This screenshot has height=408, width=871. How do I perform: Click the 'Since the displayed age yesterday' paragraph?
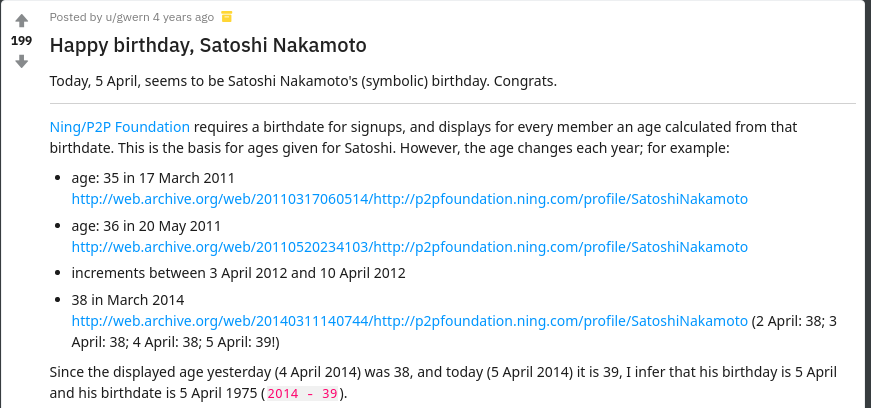[x=443, y=382]
